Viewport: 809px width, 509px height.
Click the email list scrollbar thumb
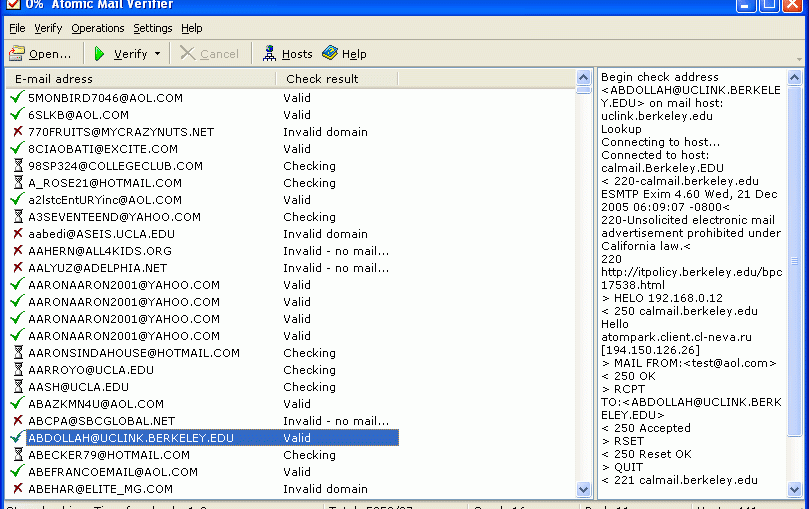pos(583,90)
